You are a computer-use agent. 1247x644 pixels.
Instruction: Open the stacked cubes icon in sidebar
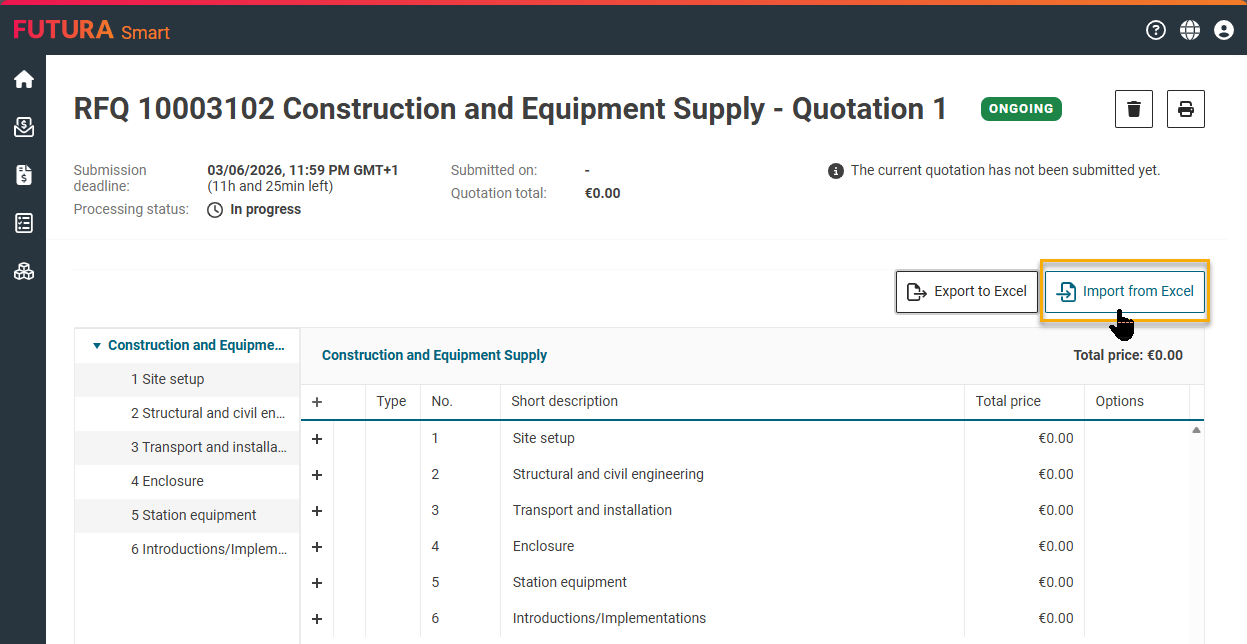pos(23,271)
